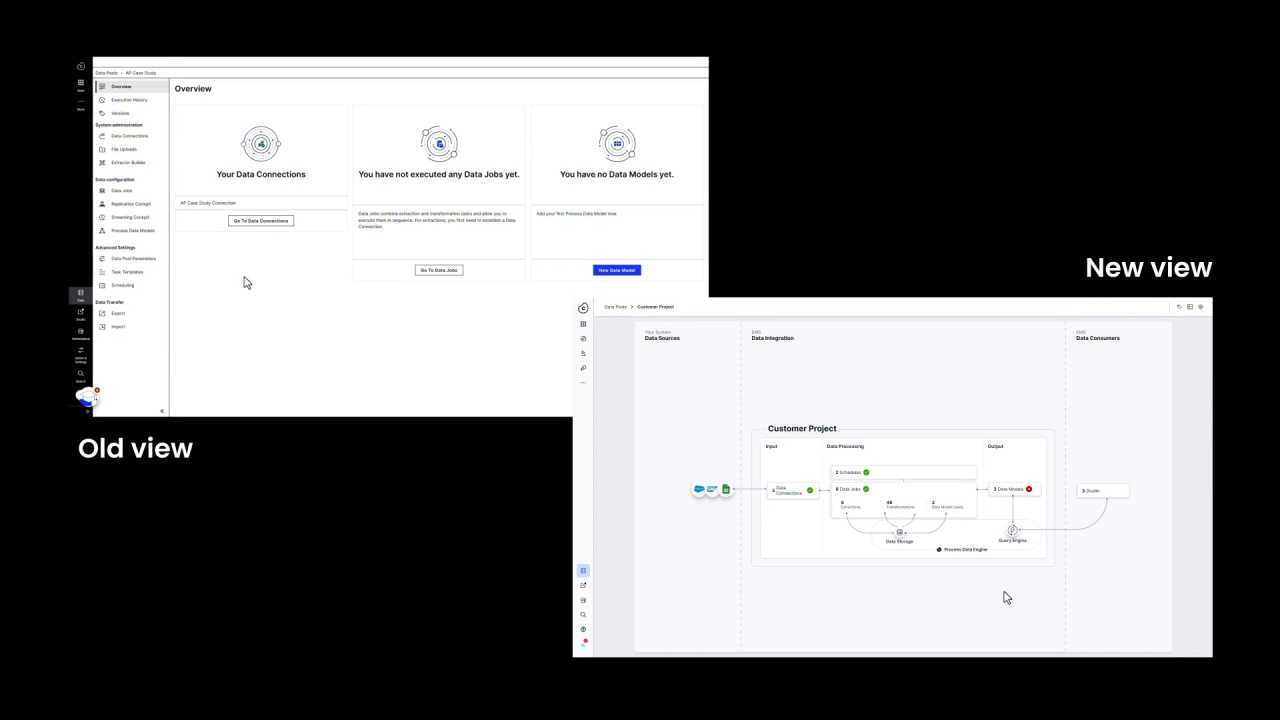1280x720 pixels.
Task: Click the Search icon in dark navigation bar
Action: pos(81,374)
